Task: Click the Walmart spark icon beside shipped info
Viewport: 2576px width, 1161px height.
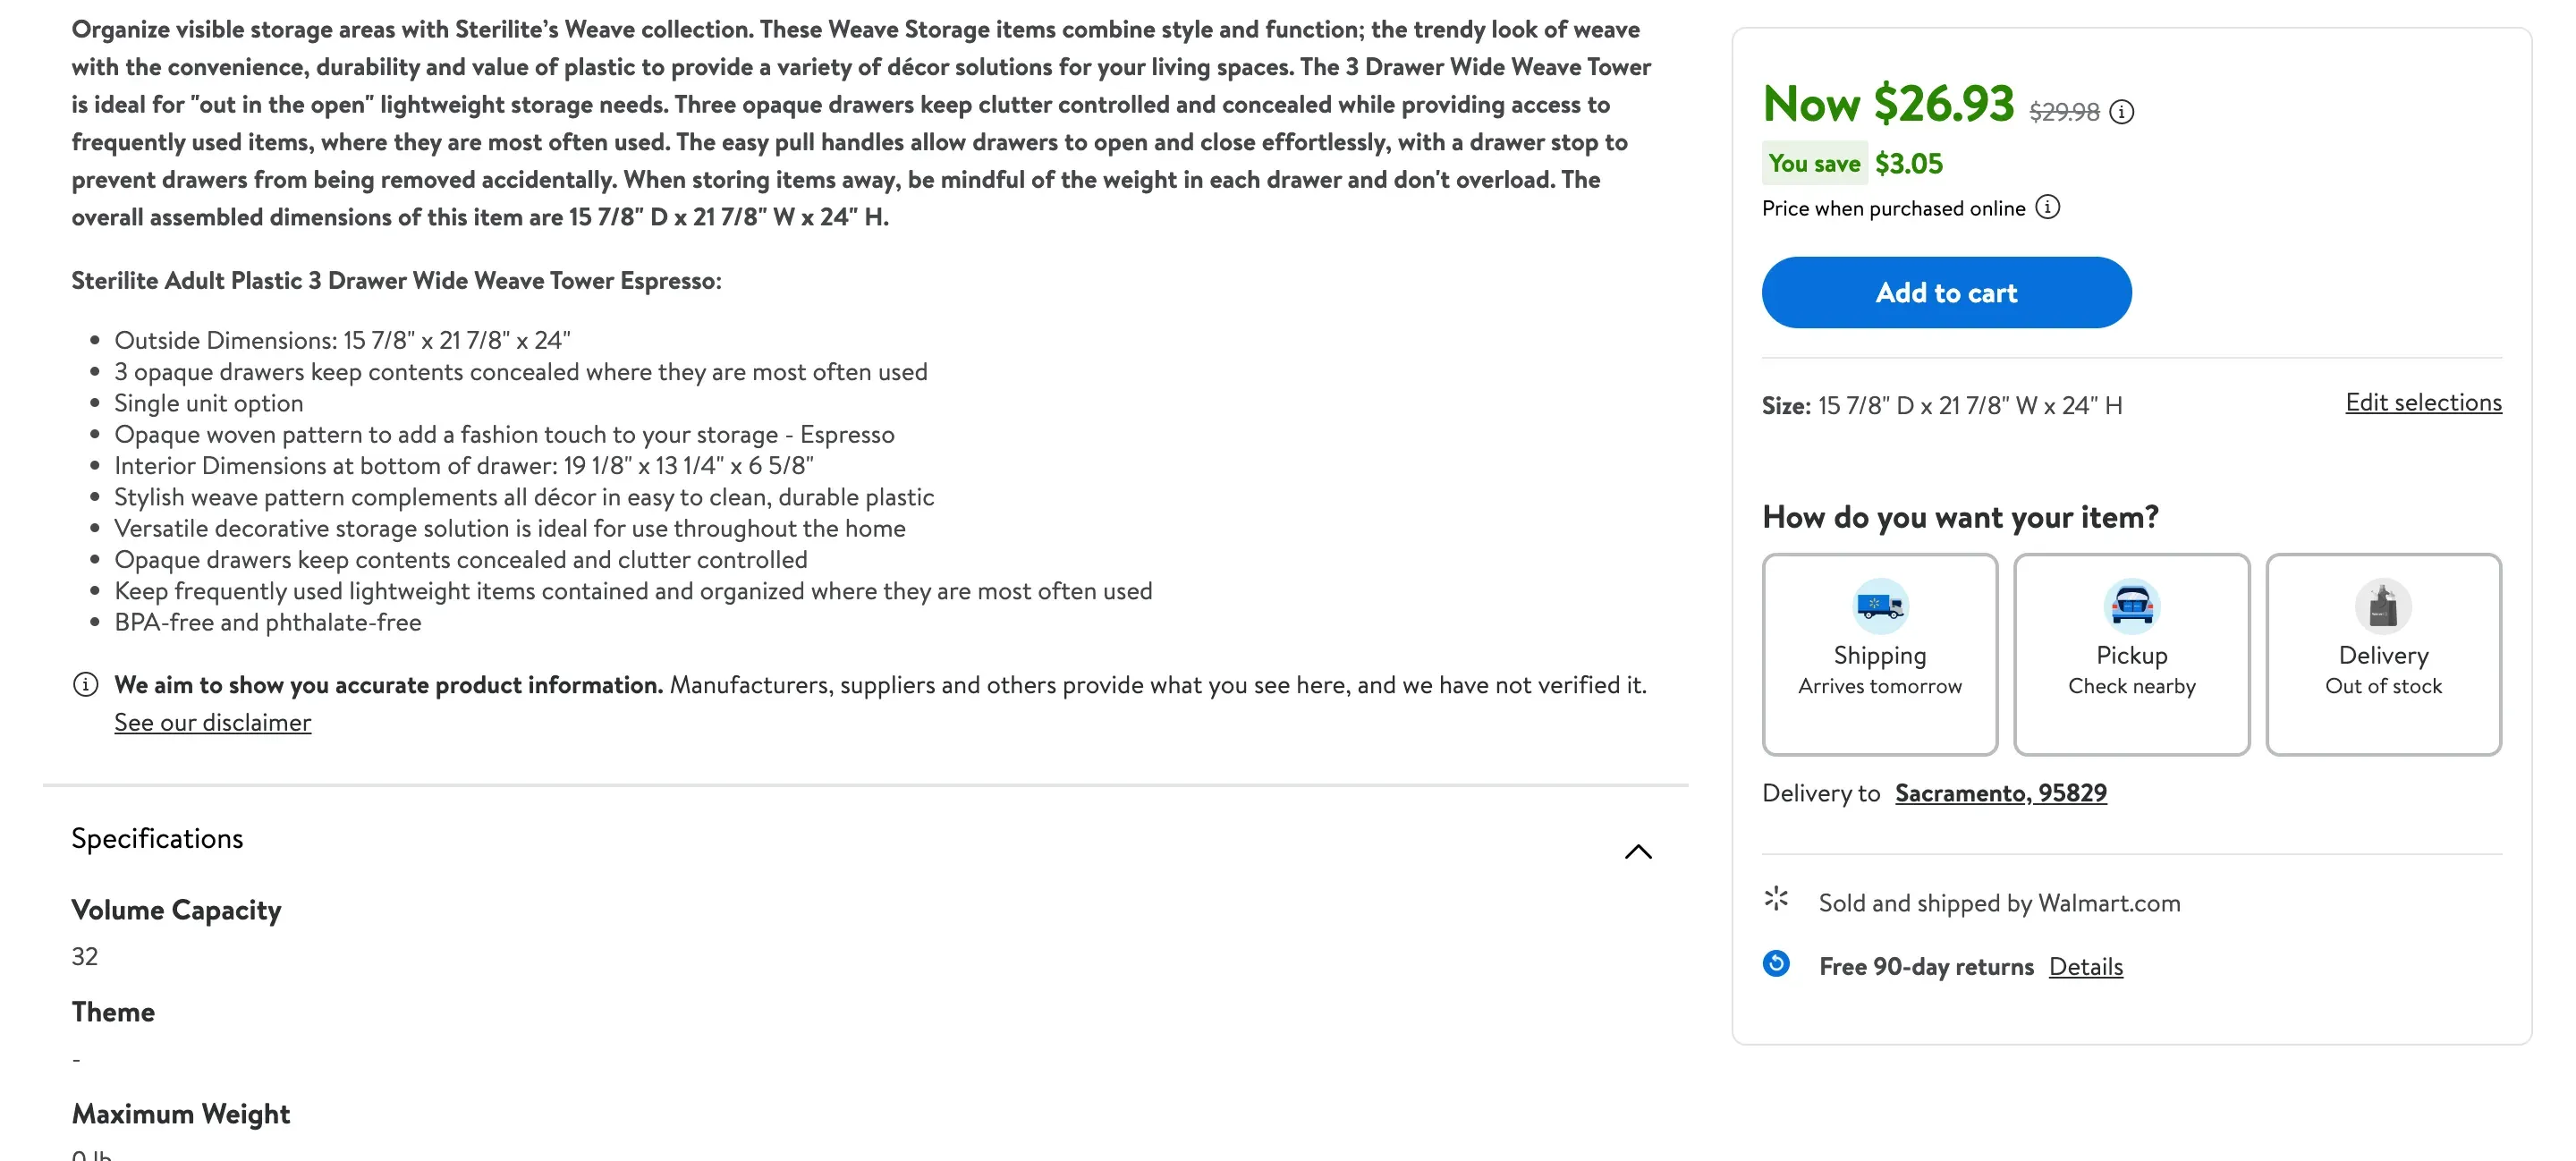Action: tap(1777, 901)
